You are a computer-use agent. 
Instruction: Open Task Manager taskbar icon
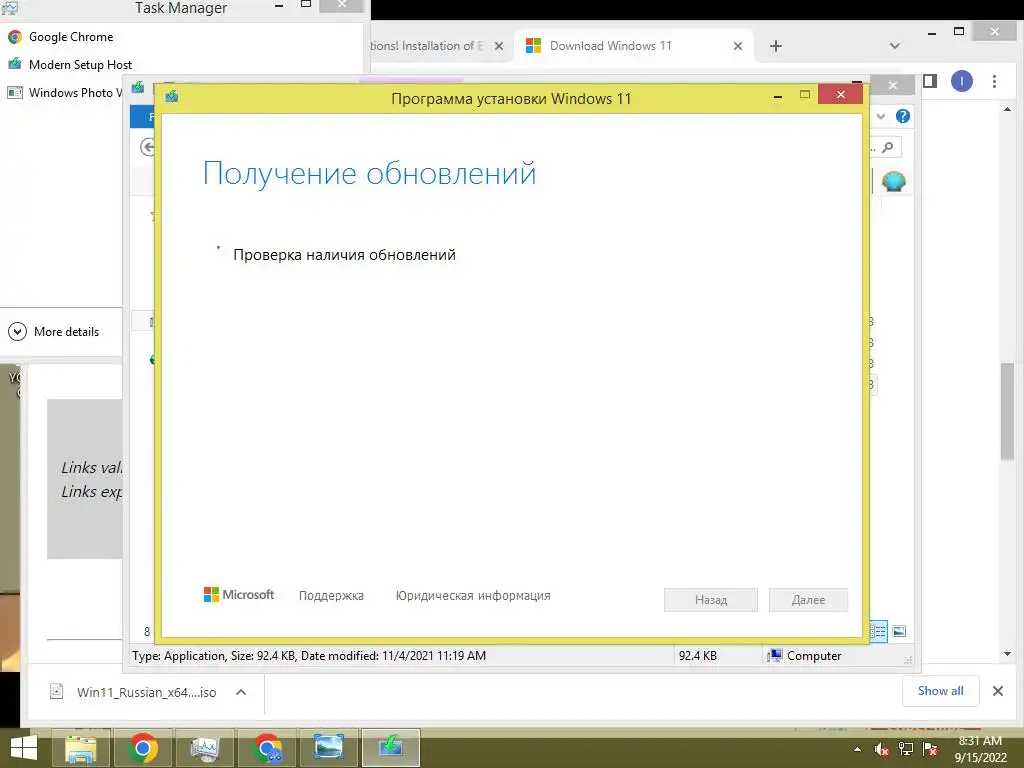pyautogui.click(x=204, y=748)
